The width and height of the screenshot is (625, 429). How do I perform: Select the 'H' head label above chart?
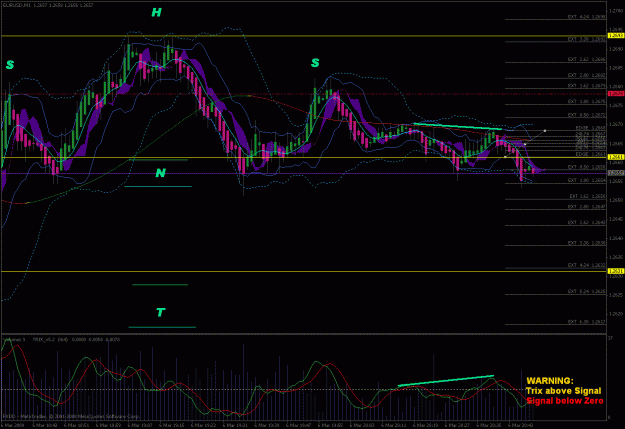click(156, 12)
